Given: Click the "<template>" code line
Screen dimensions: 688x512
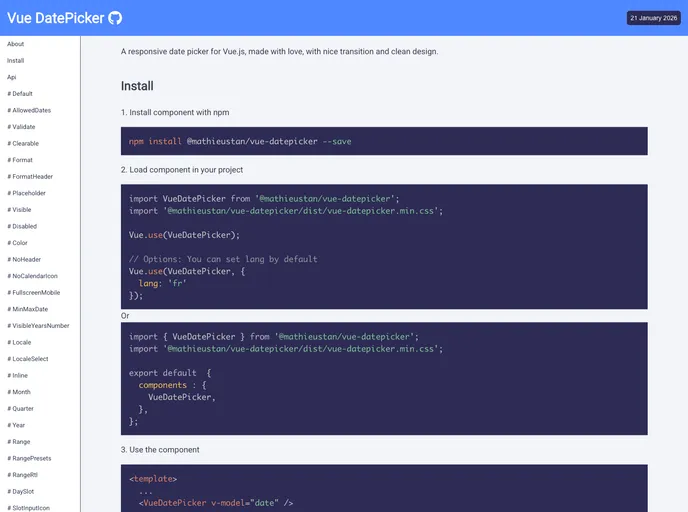Looking at the screenshot, I should (153, 479).
